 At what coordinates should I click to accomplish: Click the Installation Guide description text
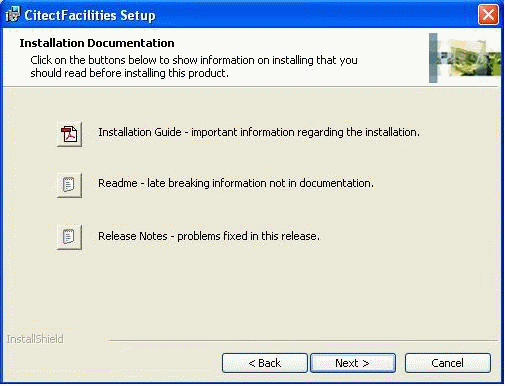(x=259, y=132)
